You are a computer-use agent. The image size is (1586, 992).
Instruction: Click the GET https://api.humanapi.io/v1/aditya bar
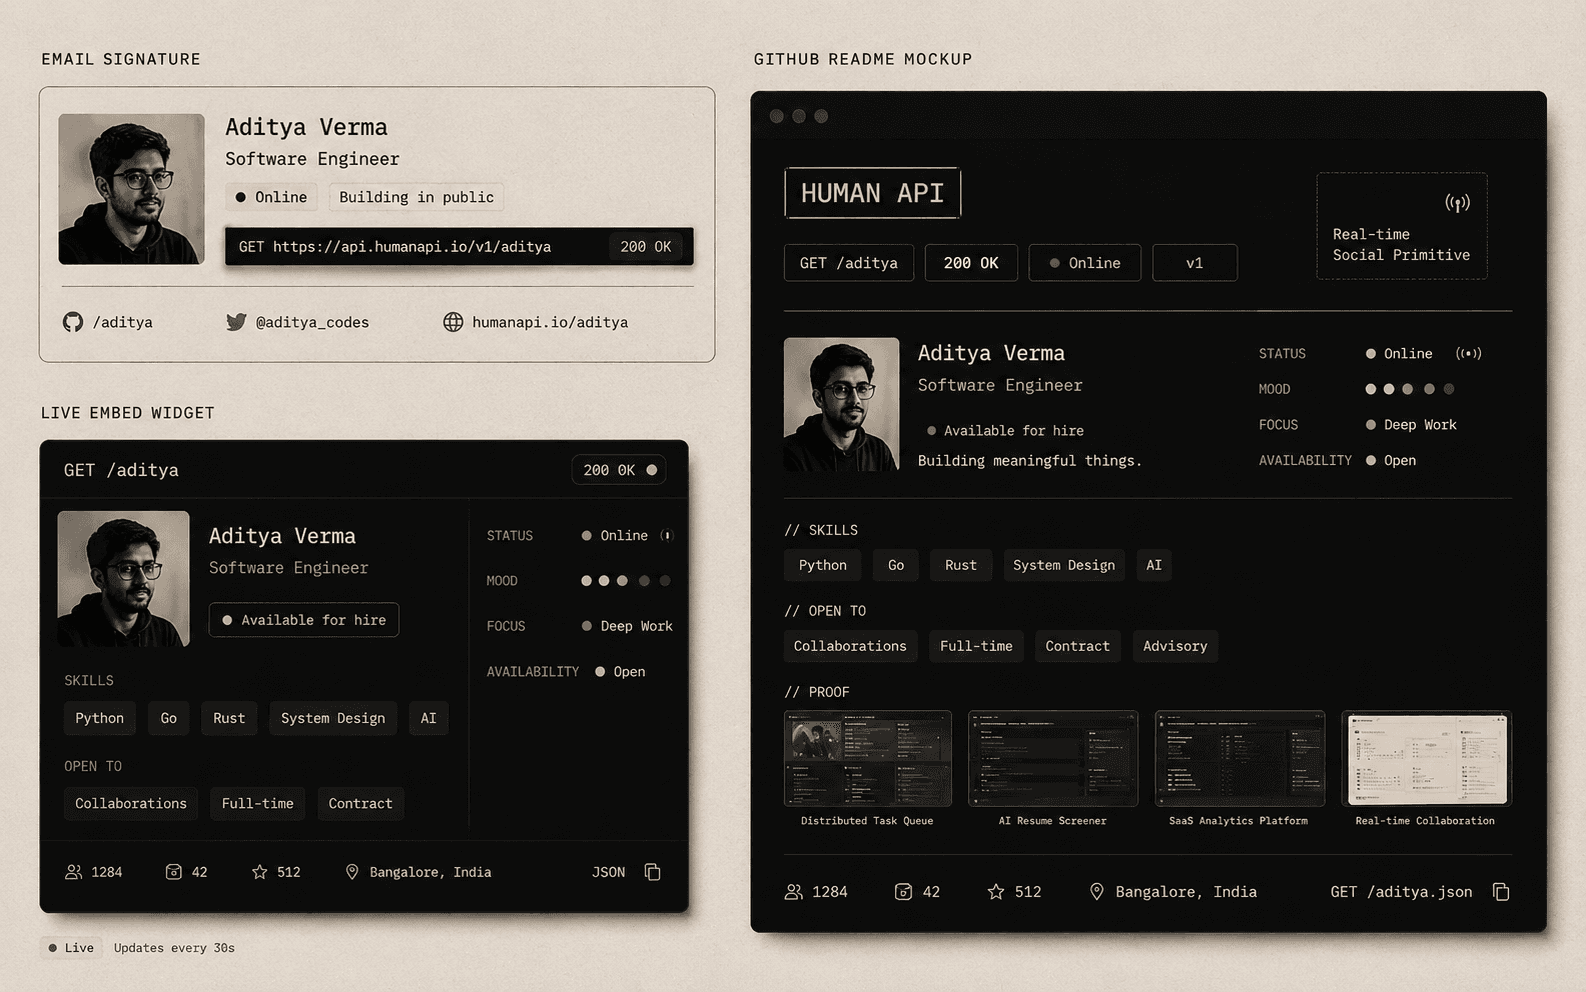(459, 246)
